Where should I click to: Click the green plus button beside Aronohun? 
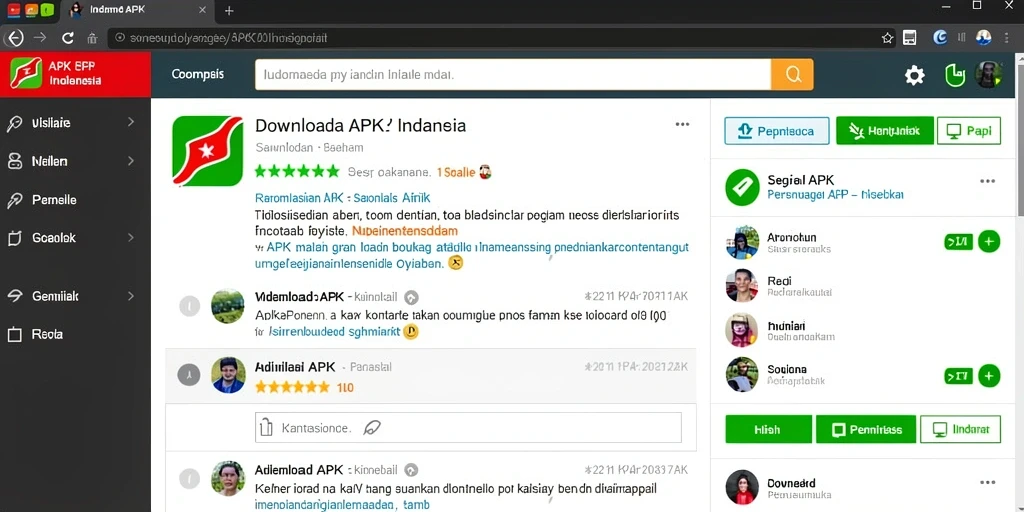(x=989, y=242)
